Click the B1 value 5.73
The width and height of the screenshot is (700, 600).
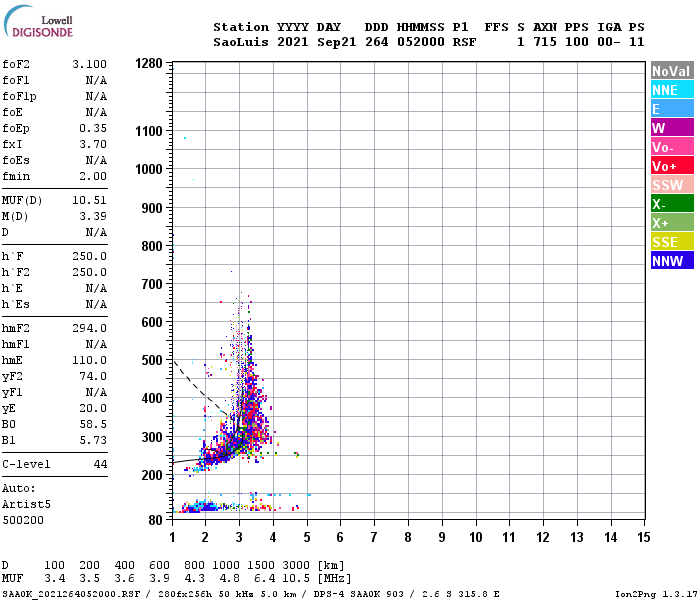[x=93, y=441]
